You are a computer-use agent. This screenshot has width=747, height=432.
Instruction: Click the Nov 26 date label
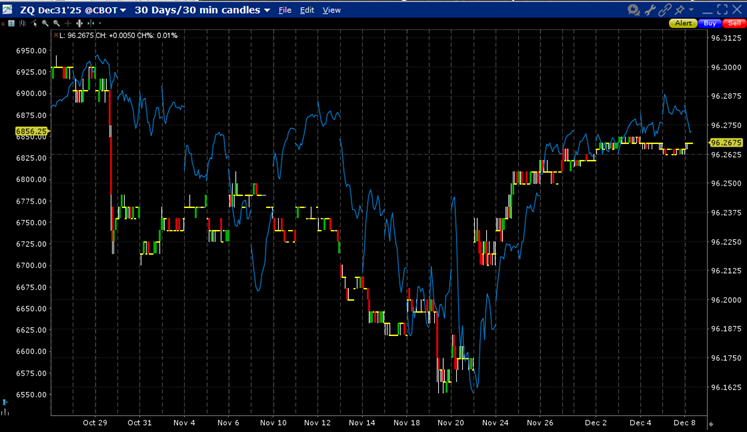tap(540, 422)
